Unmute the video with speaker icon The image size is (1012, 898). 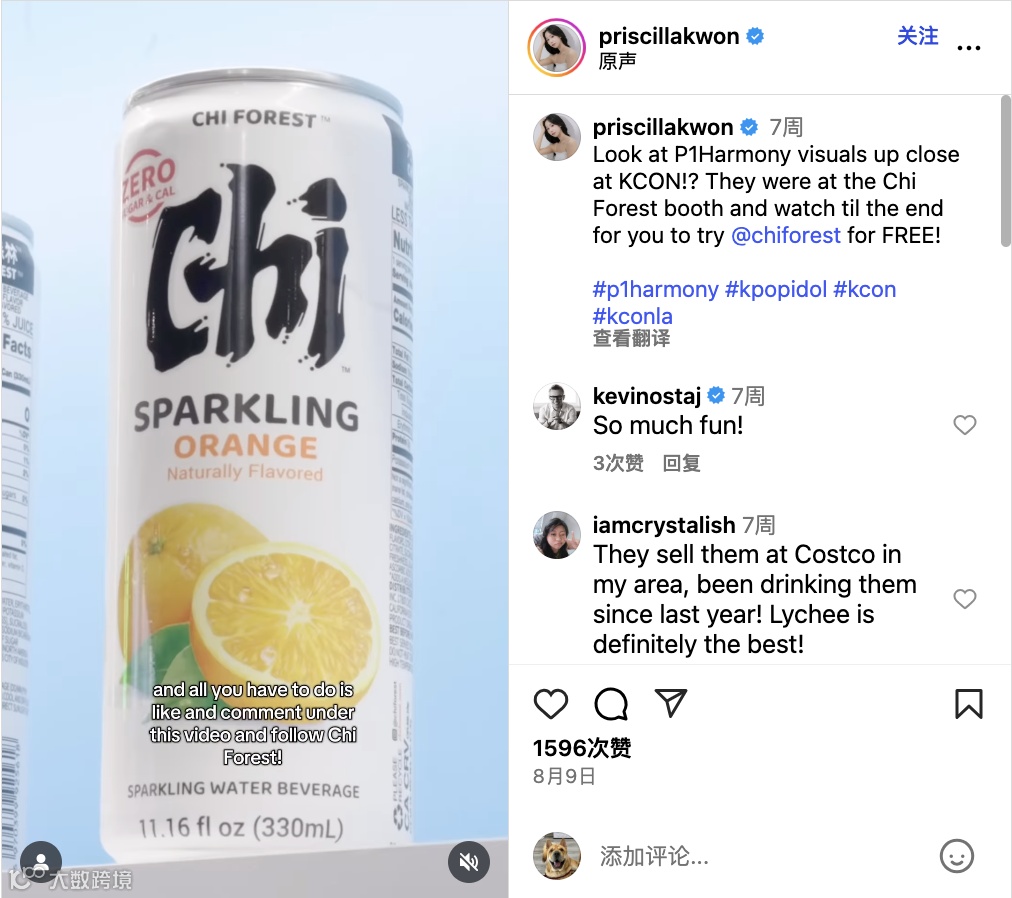pyautogui.click(x=469, y=861)
